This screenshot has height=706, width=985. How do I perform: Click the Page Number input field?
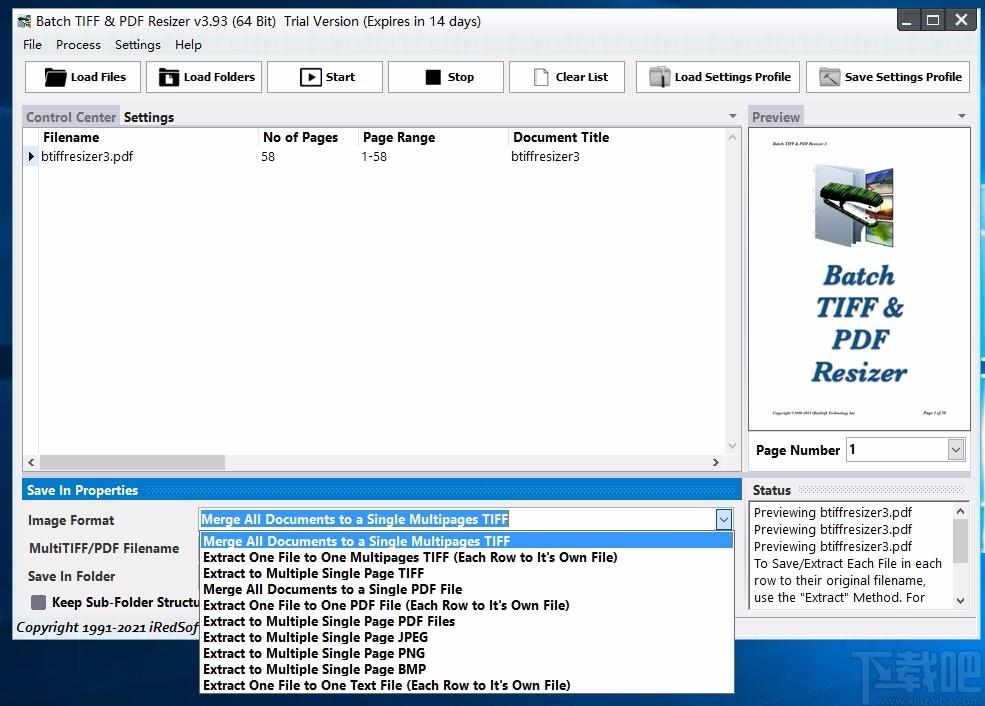coord(897,450)
